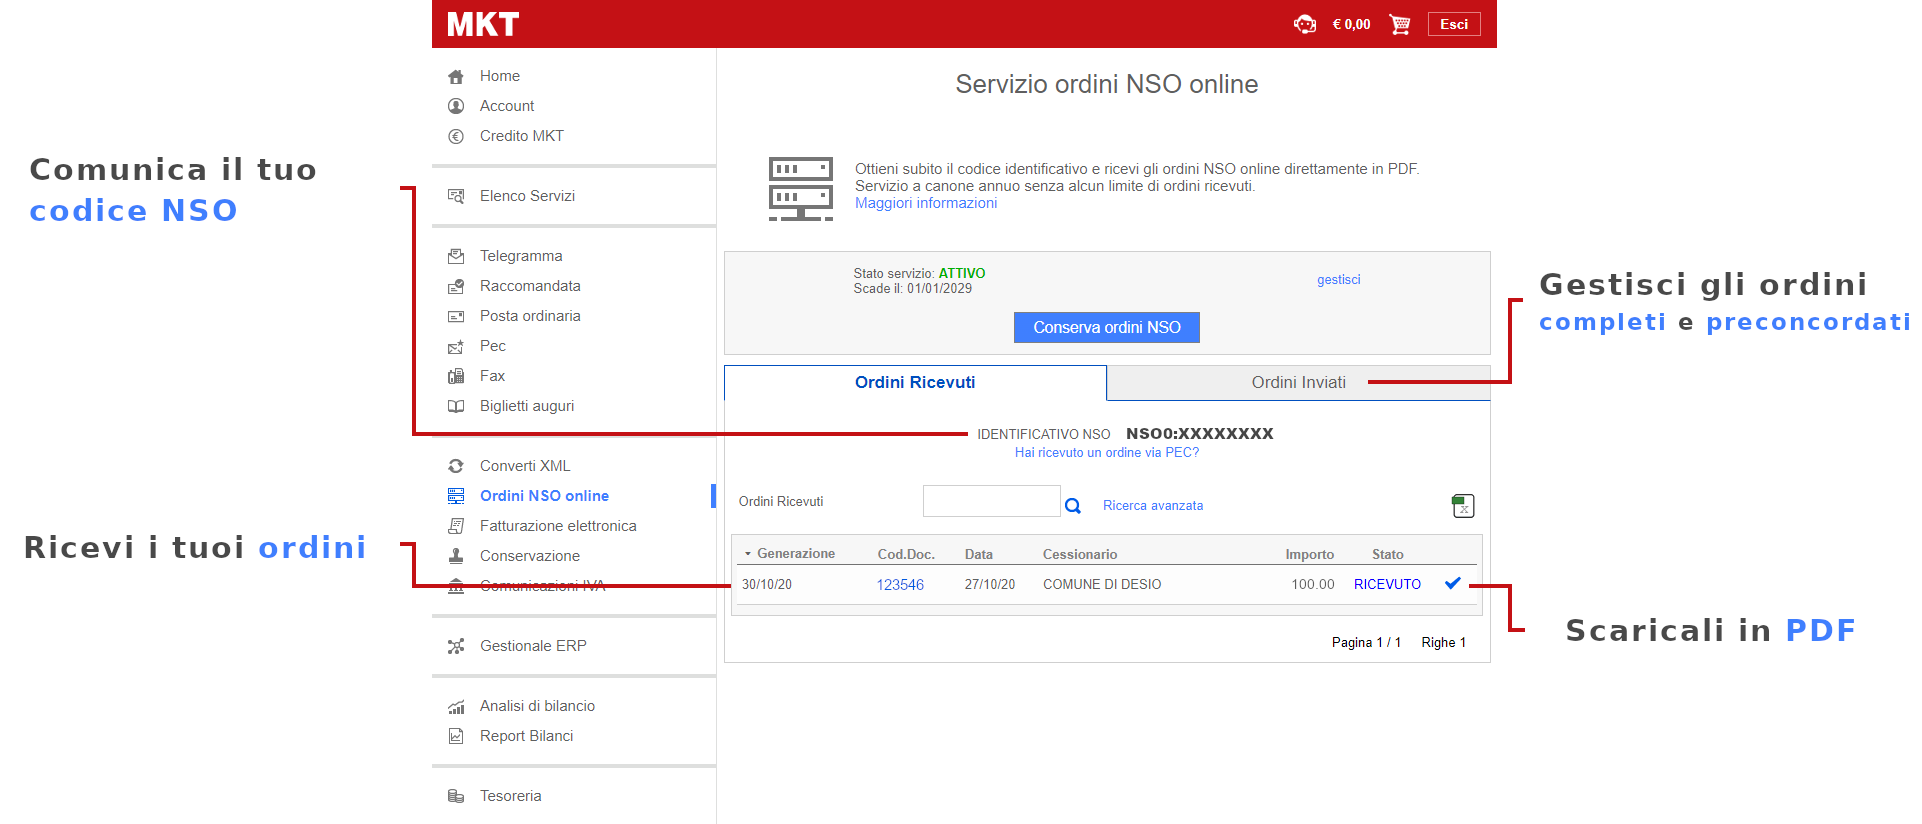Click the Esci logout button
Screen dimensions: 1922x824
1454,24
